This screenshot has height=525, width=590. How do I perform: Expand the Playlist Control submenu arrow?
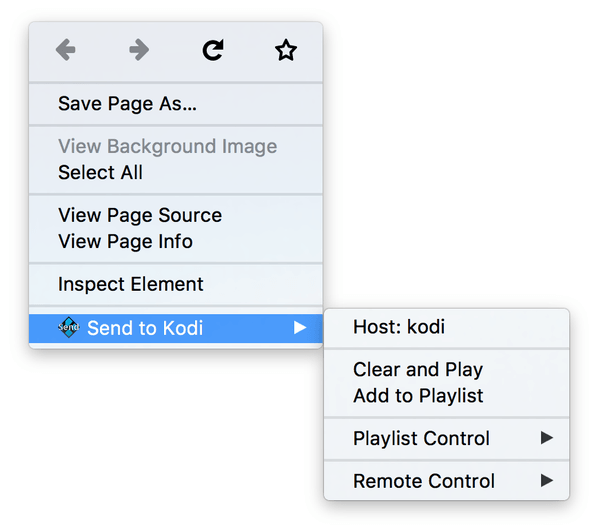tap(547, 438)
